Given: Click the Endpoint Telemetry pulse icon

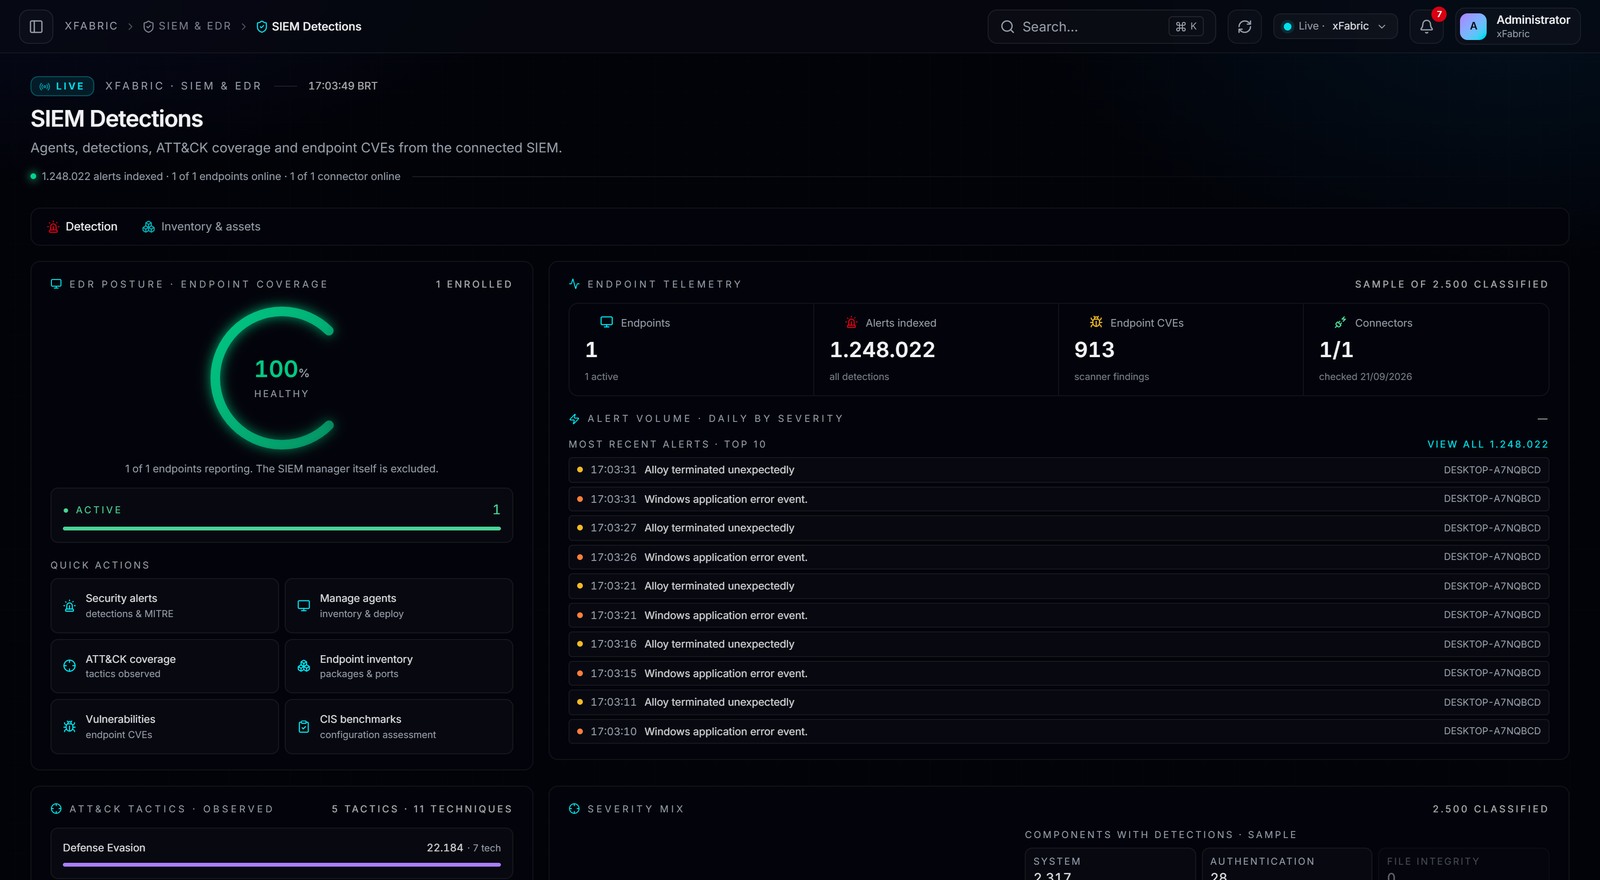Looking at the screenshot, I should point(574,284).
